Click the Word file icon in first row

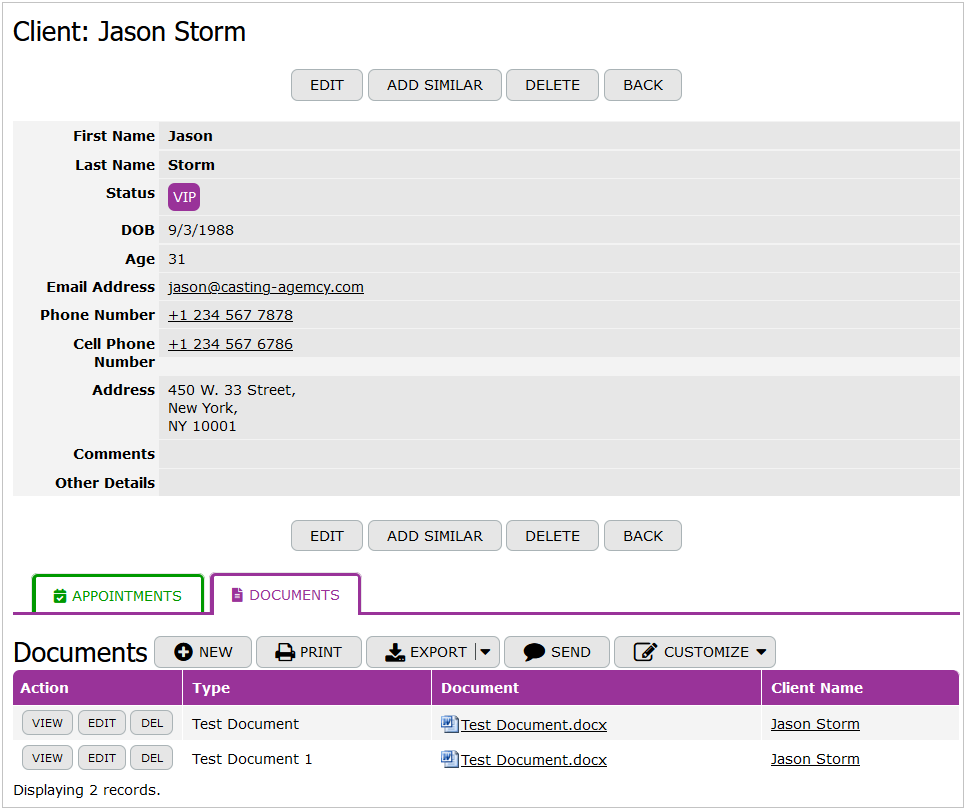(x=450, y=724)
